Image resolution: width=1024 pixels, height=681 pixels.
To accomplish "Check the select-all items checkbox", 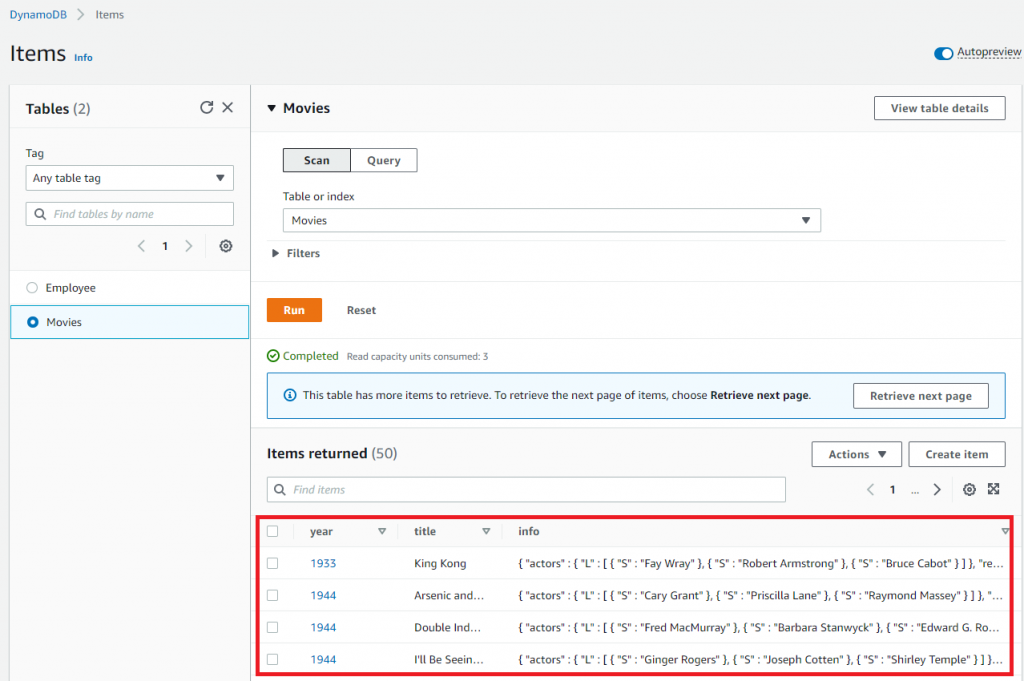I will point(272,531).
